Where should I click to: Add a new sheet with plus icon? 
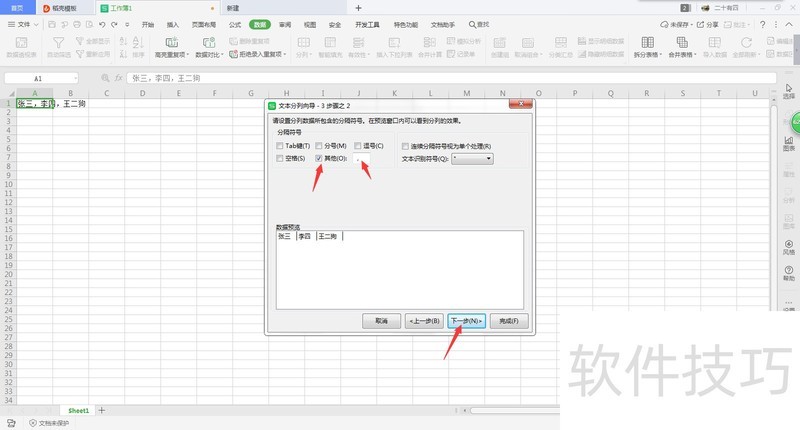click(x=102, y=410)
